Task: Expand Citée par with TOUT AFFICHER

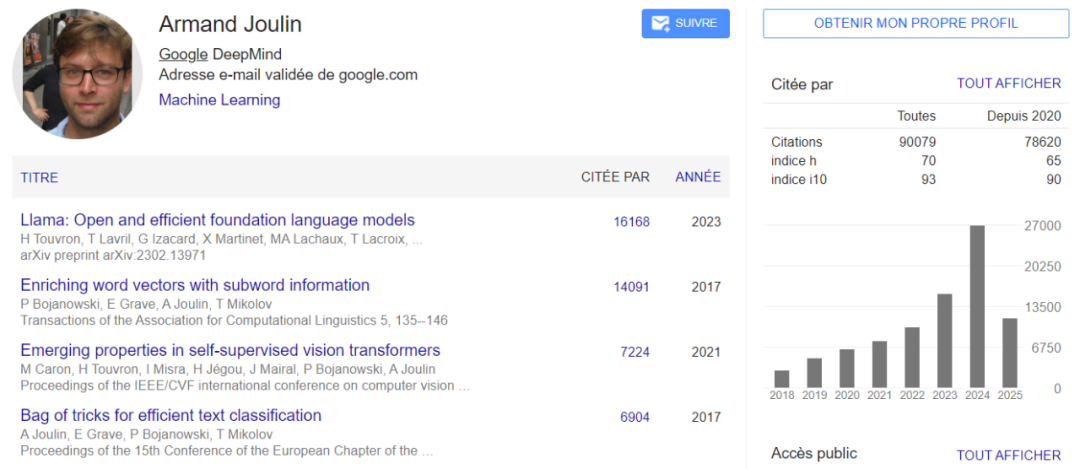Action: [1008, 84]
